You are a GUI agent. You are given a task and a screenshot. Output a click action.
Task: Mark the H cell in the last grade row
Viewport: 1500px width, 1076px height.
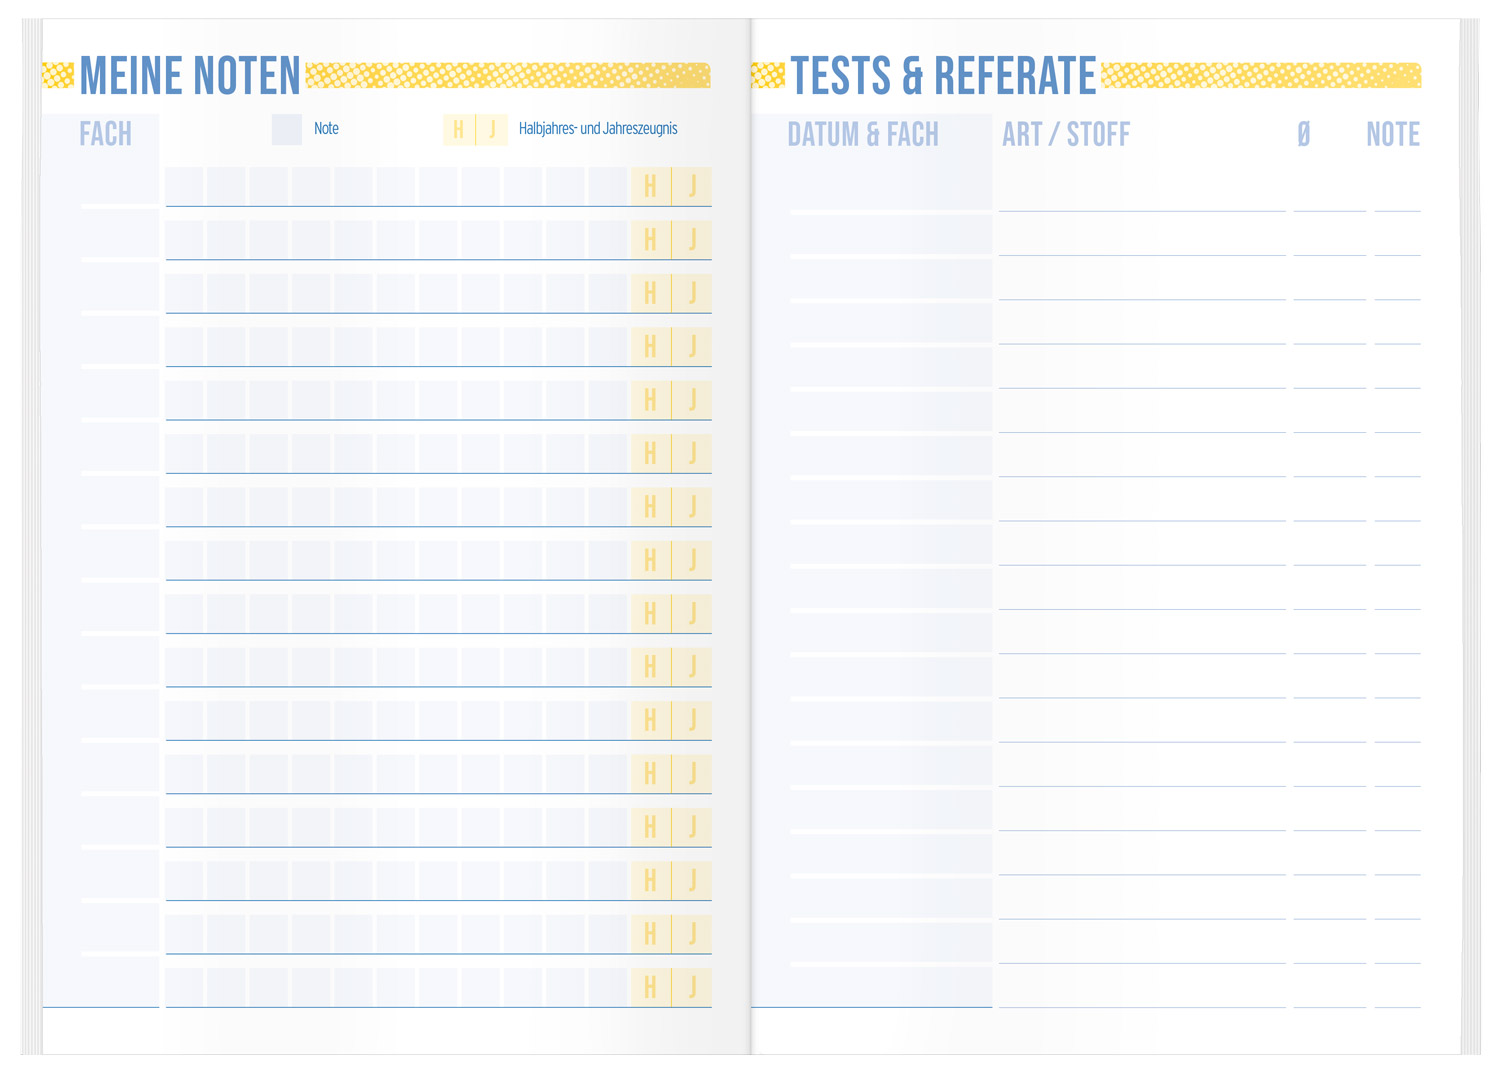point(650,987)
